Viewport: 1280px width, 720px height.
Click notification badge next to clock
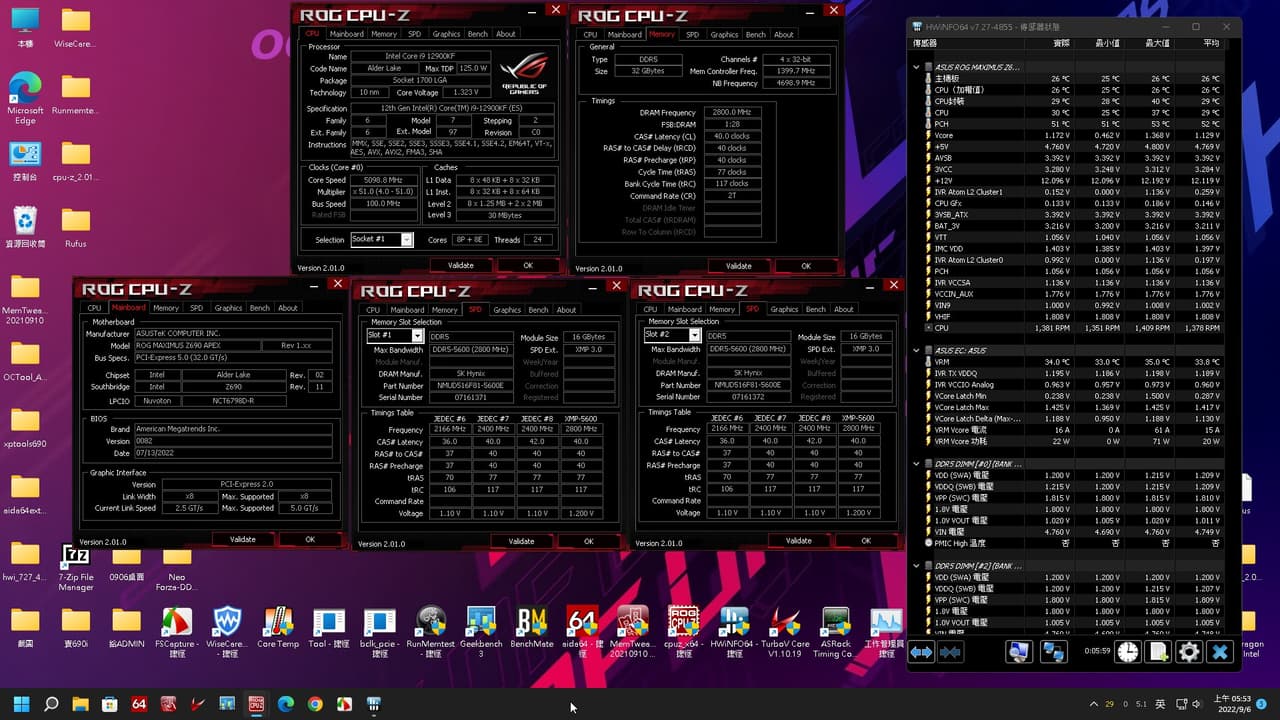click(x=1262, y=704)
